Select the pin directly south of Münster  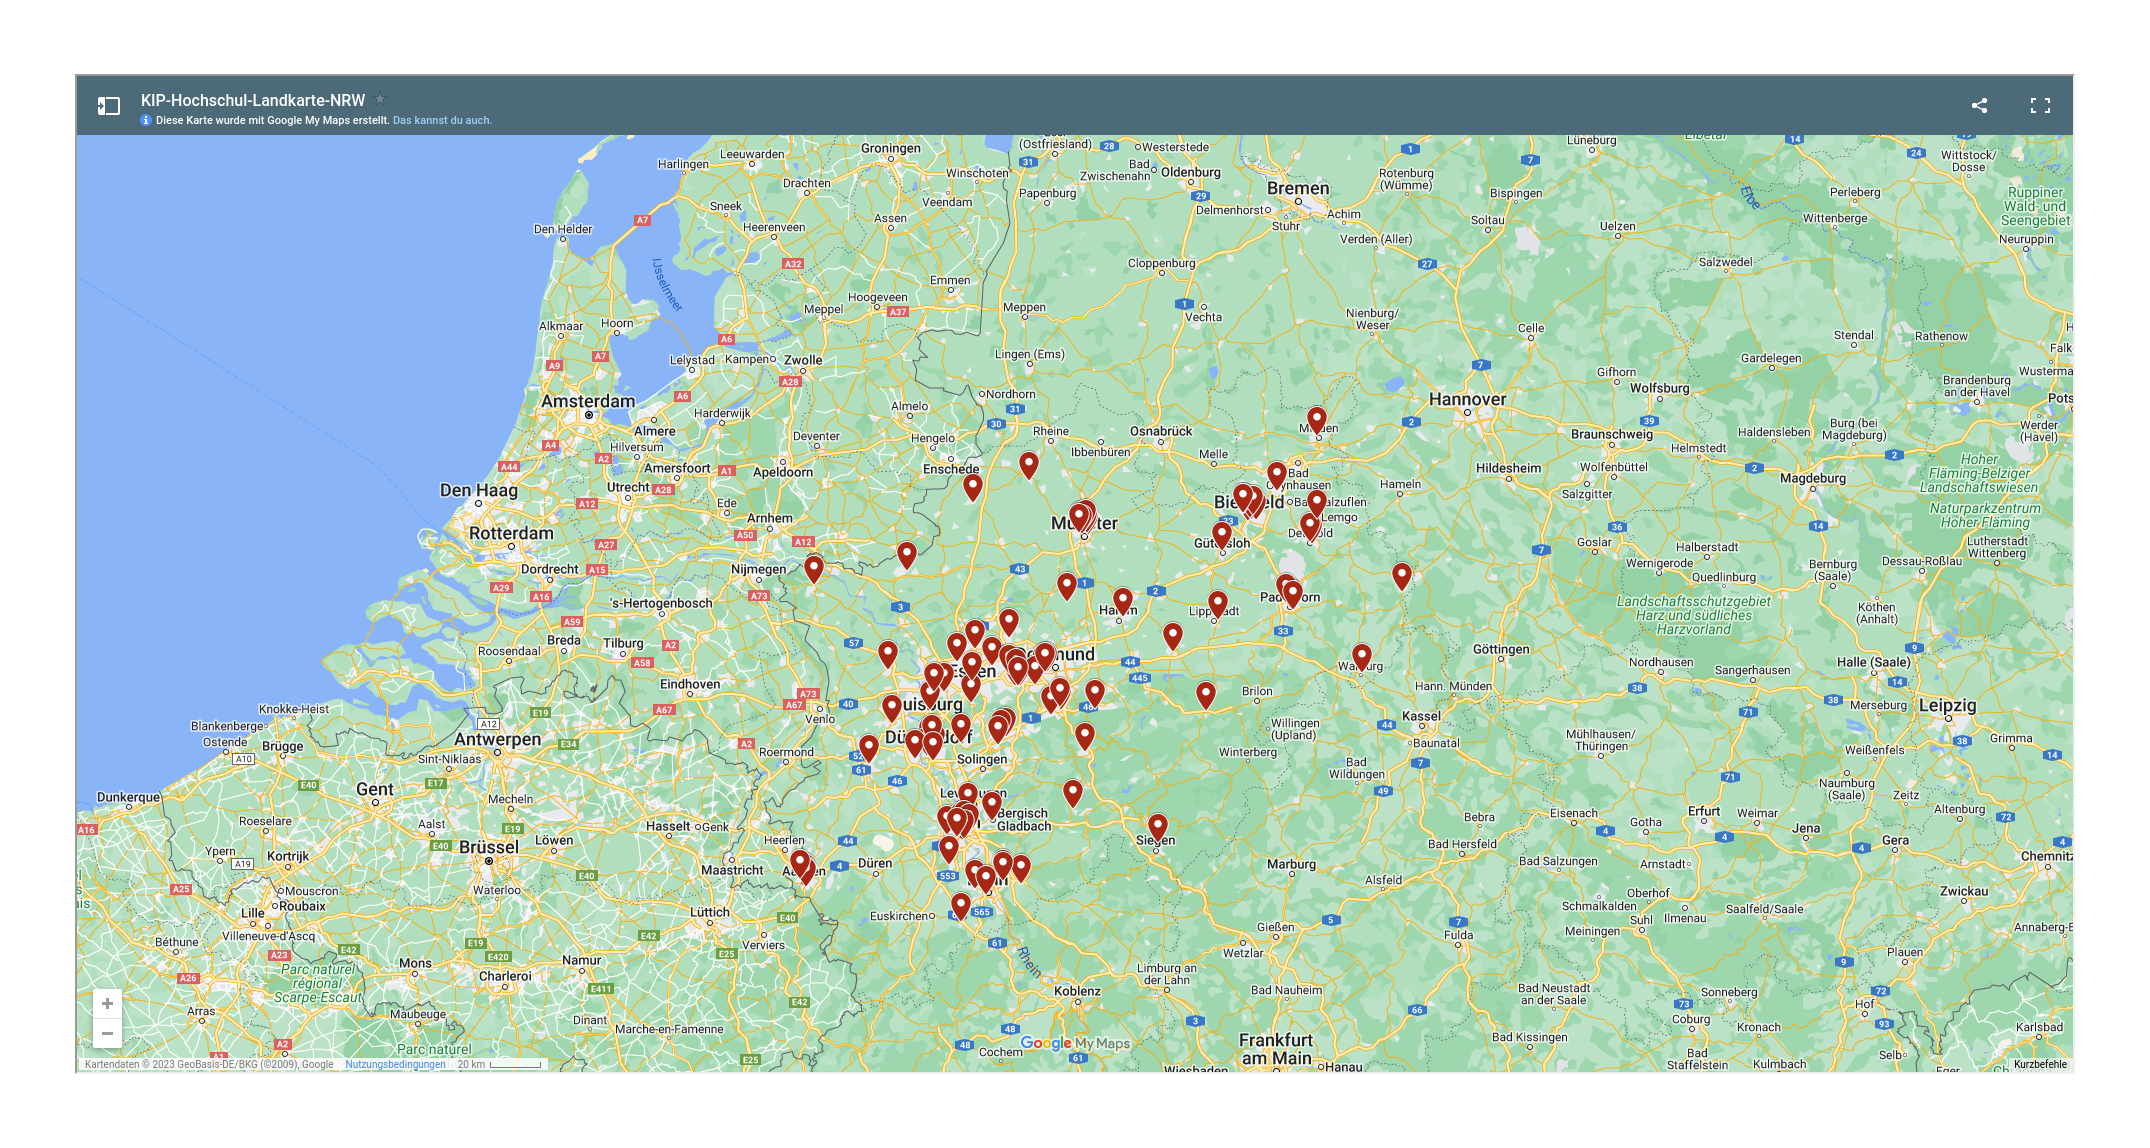coord(1067,586)
